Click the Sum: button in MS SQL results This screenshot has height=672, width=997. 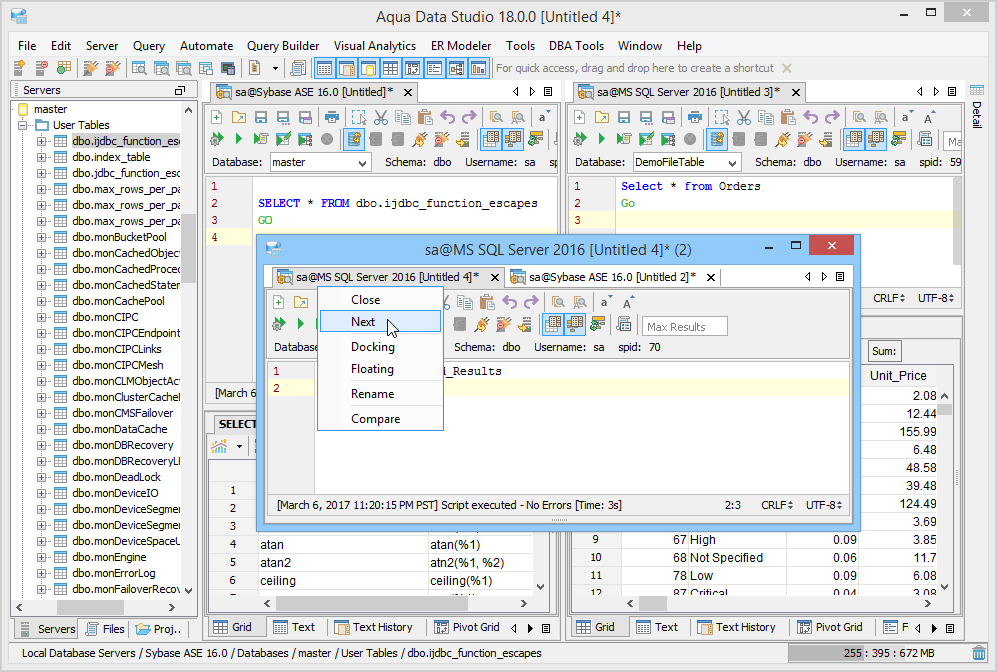coord(884,351)
